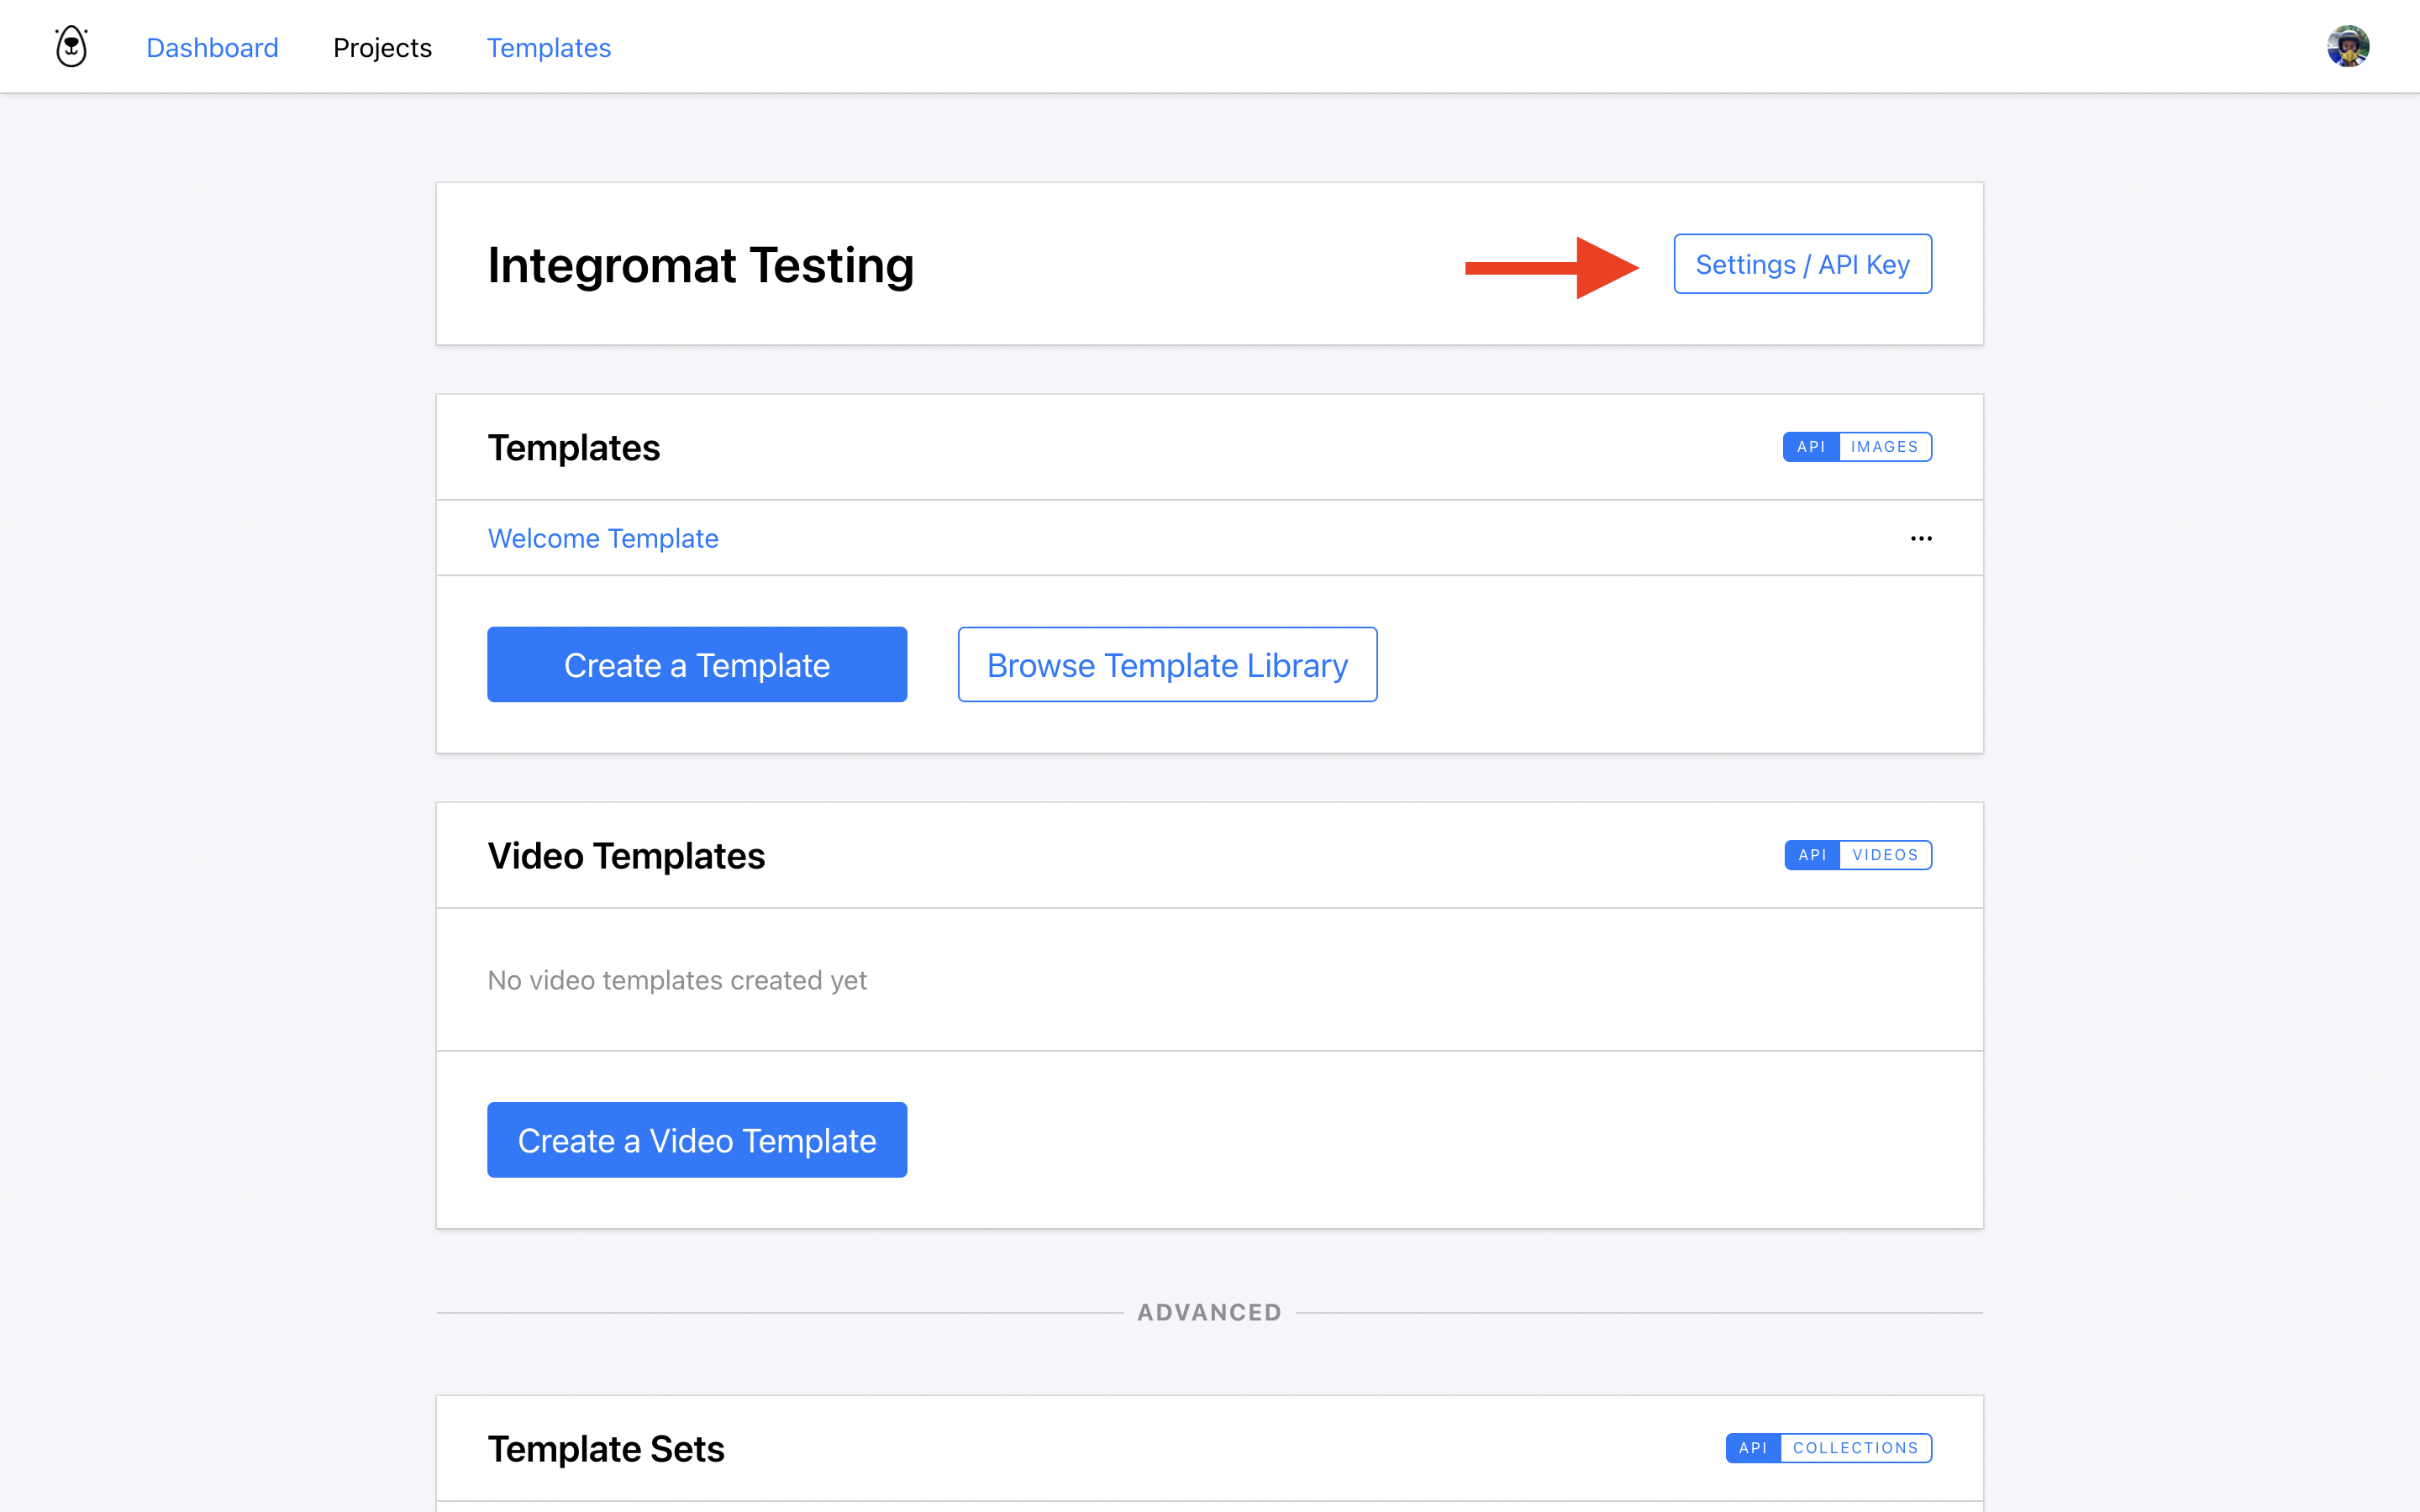Click the API Collections badge
Image resolution: width=2420 pixels, height=1512 pixels.
tap(1828, 1448)
